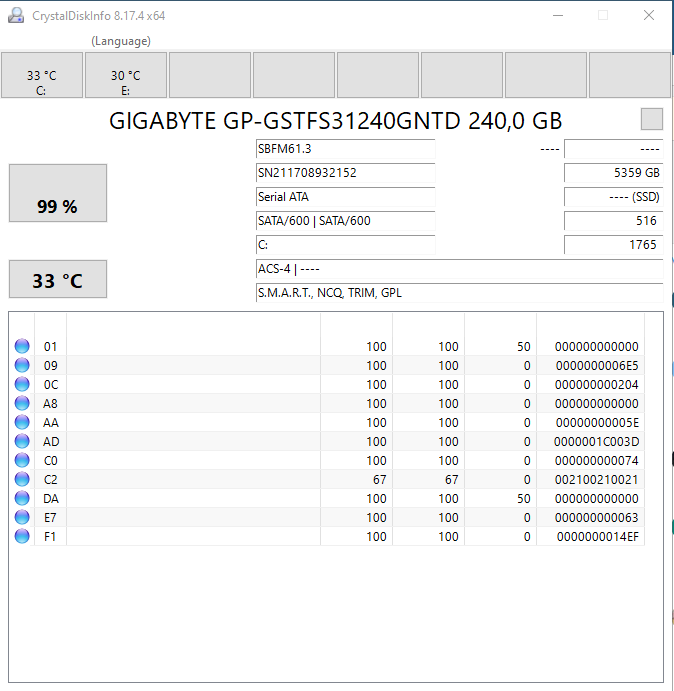Click threshold value 50 in row 01

point(524,347)
